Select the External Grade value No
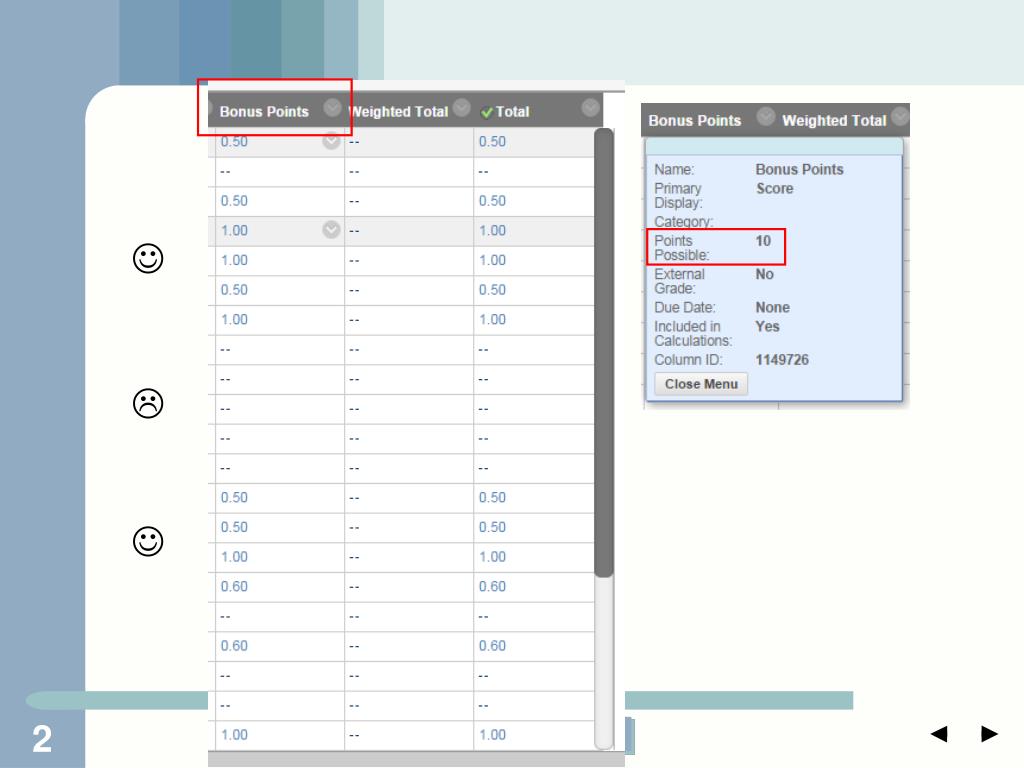Image resolution: width=1024 pixels, height=768 pixels. pos(765,274)
